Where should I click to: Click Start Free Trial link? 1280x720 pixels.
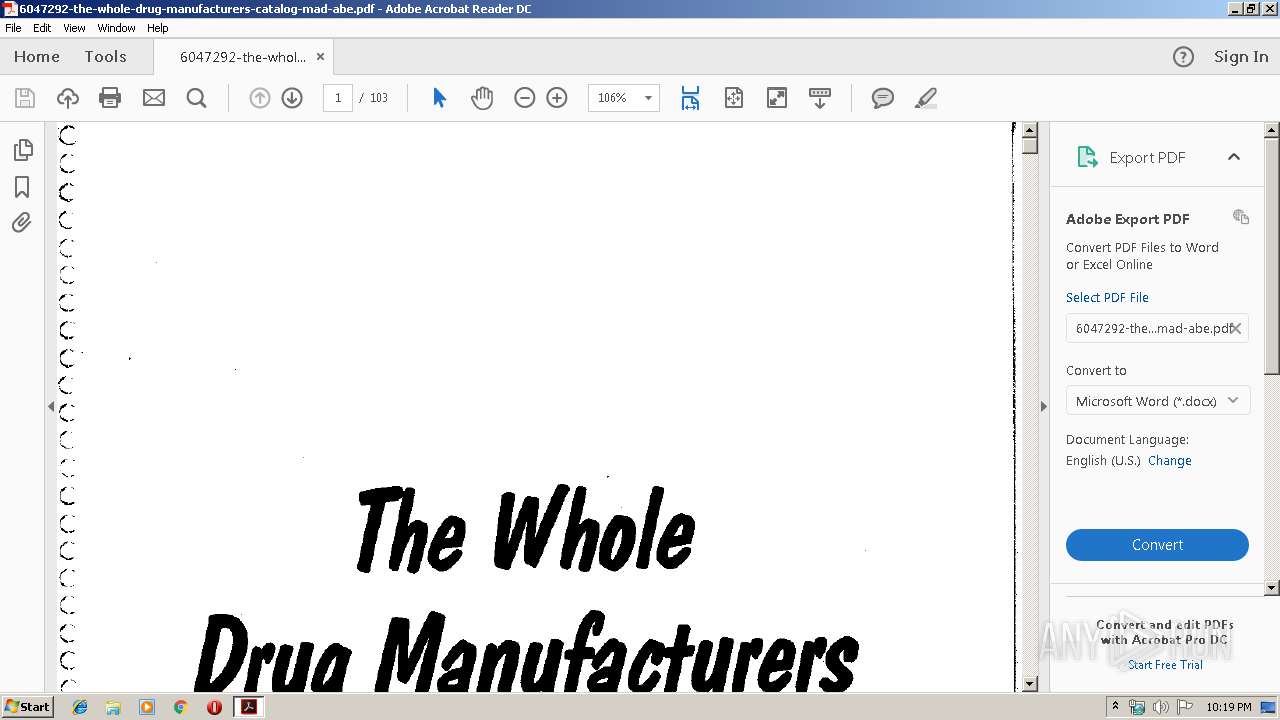(1165, 665)
